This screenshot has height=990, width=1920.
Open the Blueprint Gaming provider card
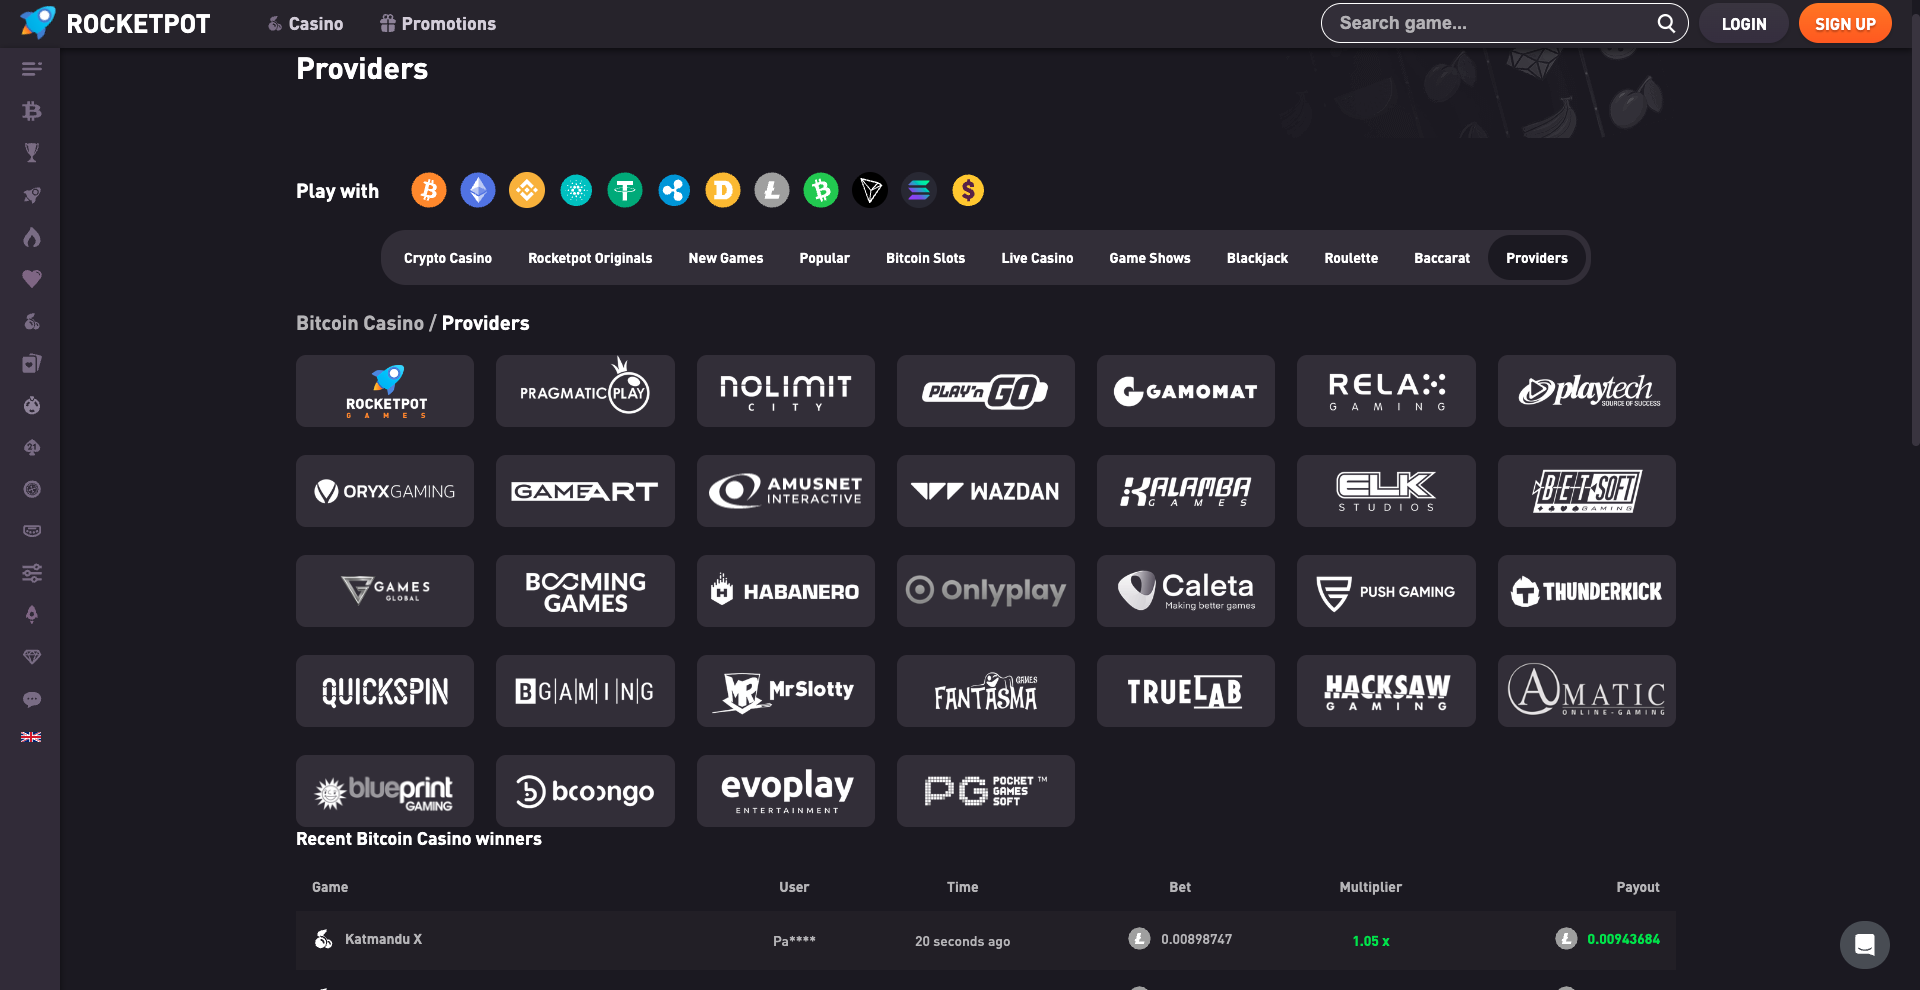coord(385,791)
